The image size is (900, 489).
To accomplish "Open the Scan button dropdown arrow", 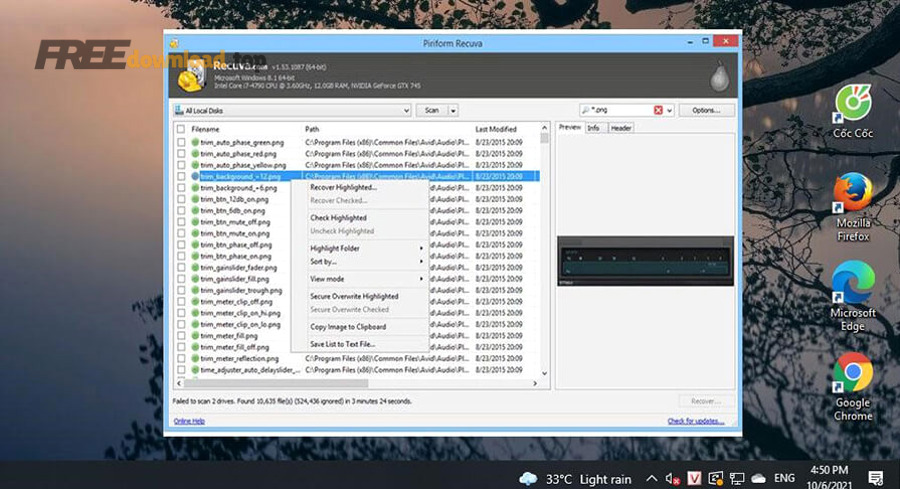I will click(453, 110).
